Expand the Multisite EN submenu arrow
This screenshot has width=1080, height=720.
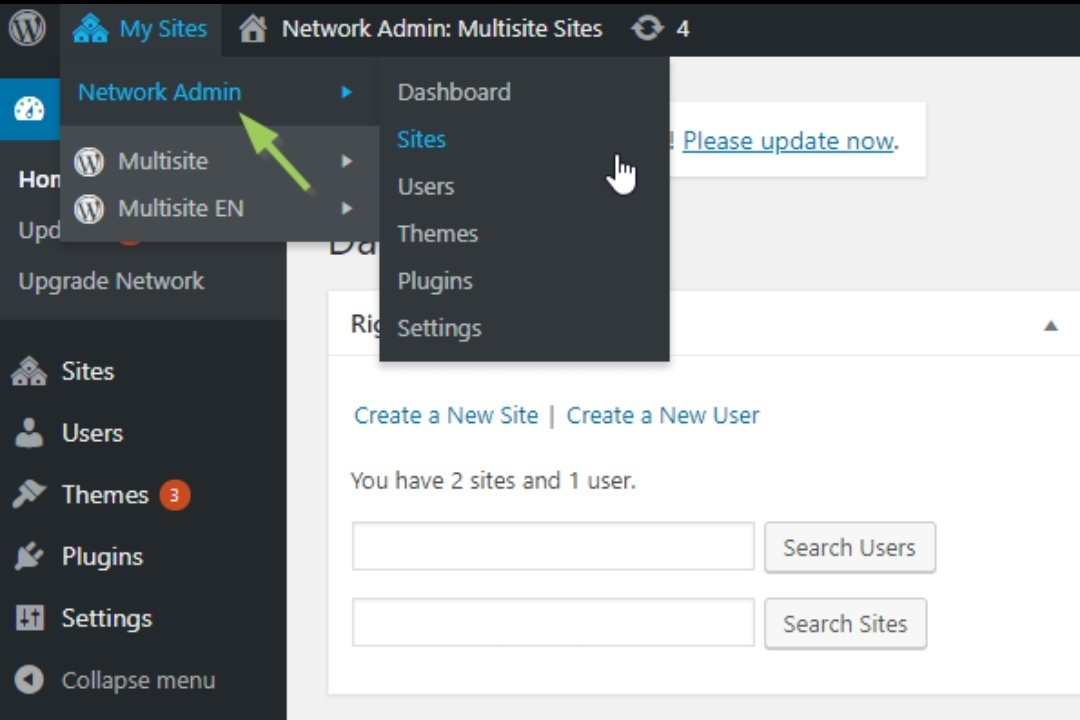346,209
